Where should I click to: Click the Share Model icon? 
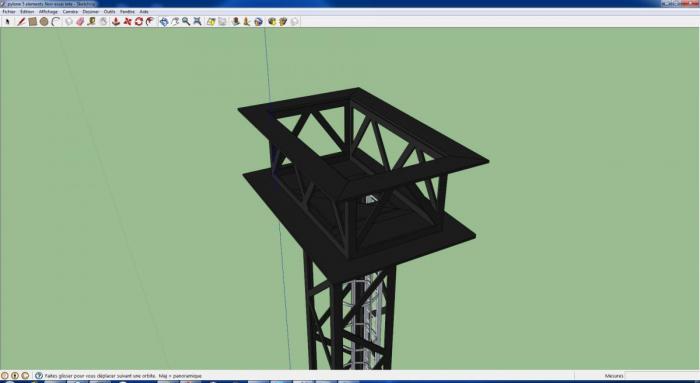pos(283,21)
